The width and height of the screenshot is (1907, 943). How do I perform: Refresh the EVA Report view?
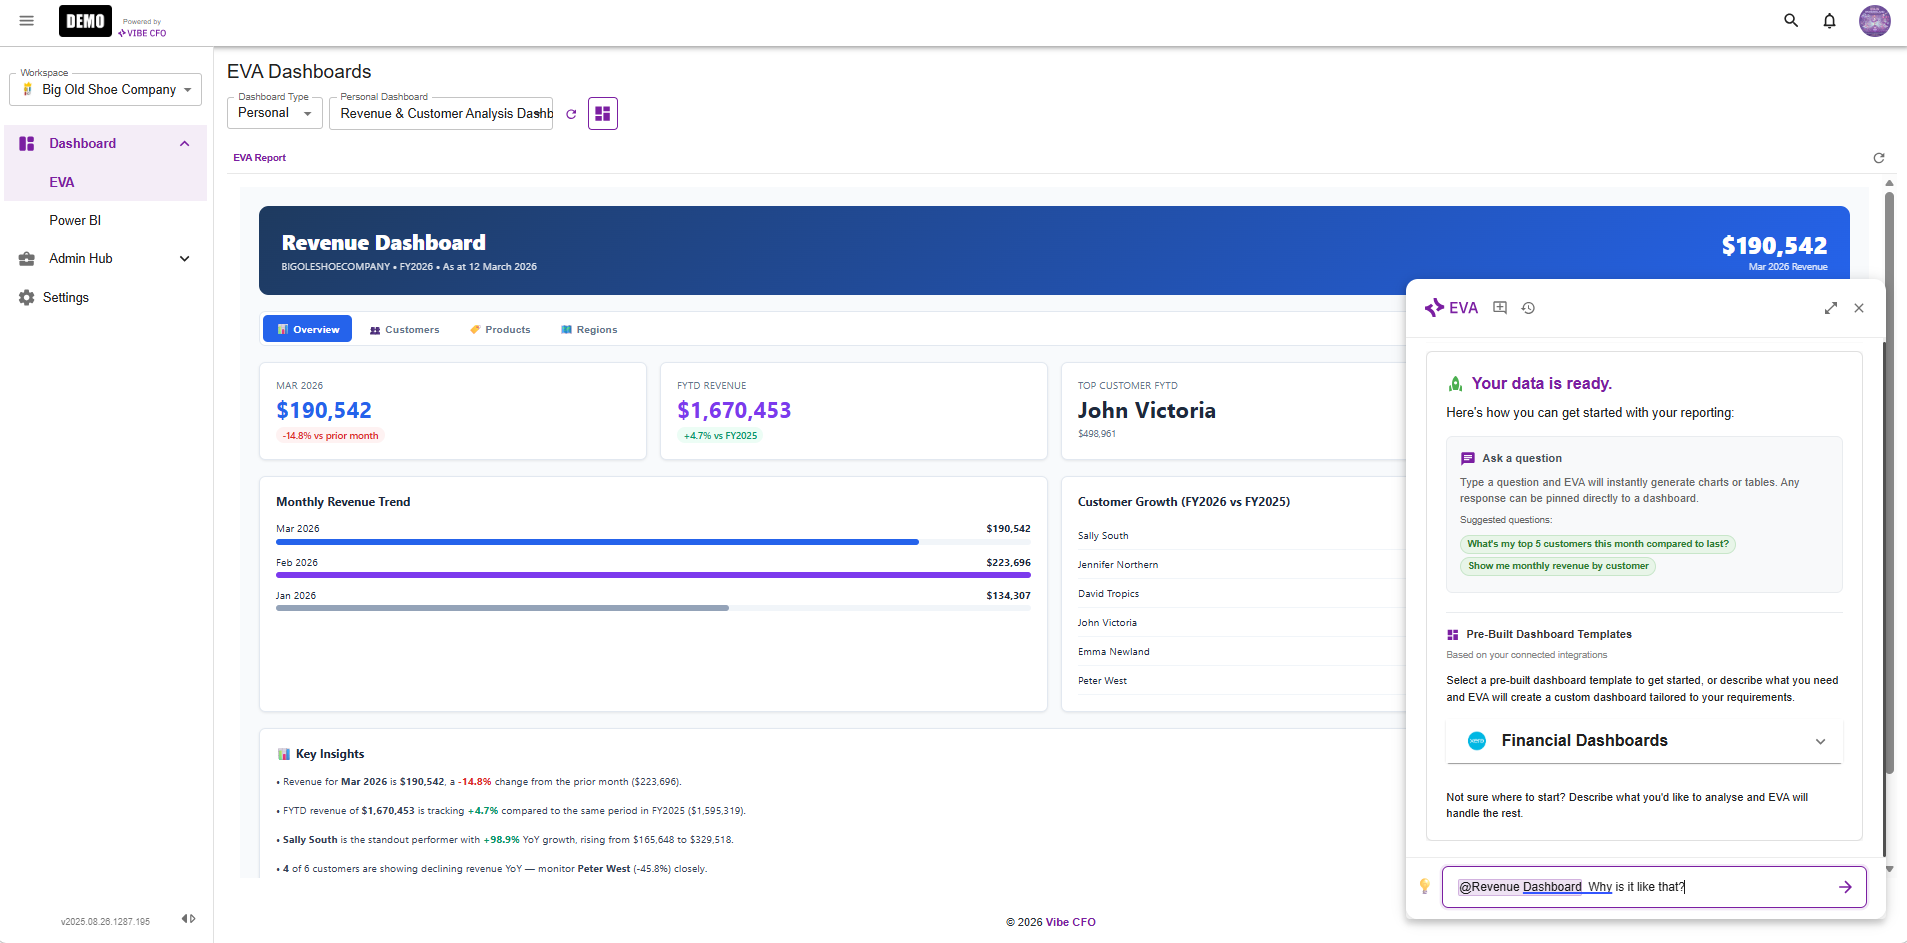tap(1879, 157)
